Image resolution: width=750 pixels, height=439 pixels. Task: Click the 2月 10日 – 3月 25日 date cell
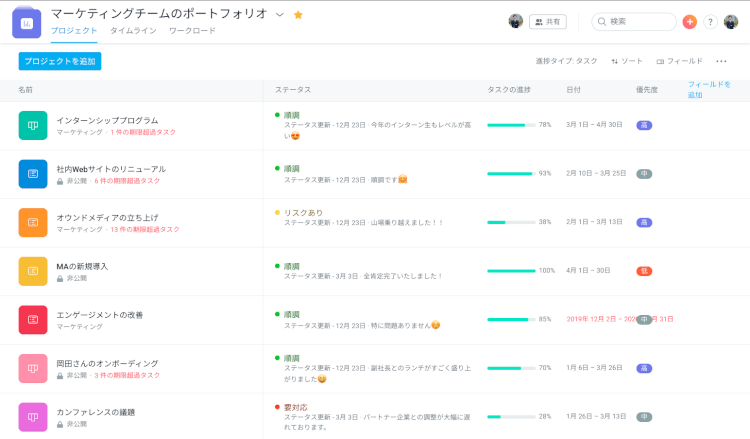(x=596, y=173)
